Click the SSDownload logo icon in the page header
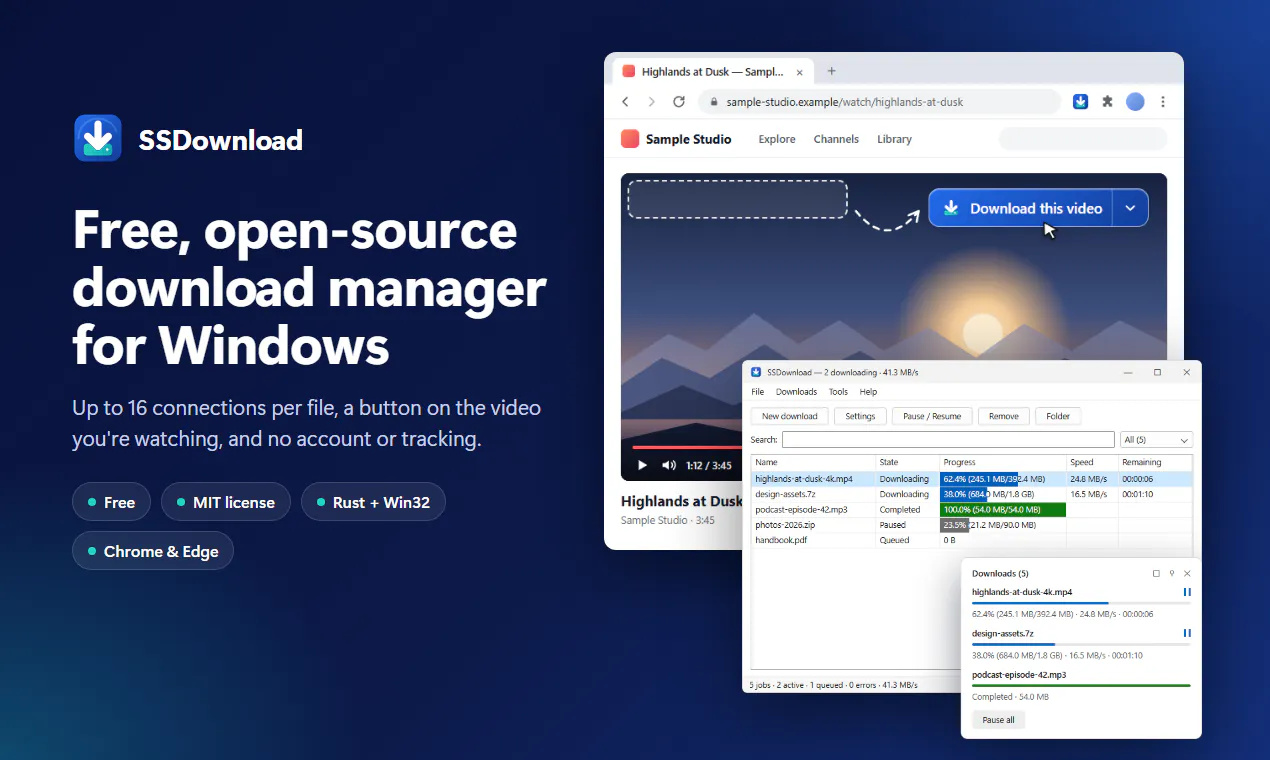 [98, 138]
